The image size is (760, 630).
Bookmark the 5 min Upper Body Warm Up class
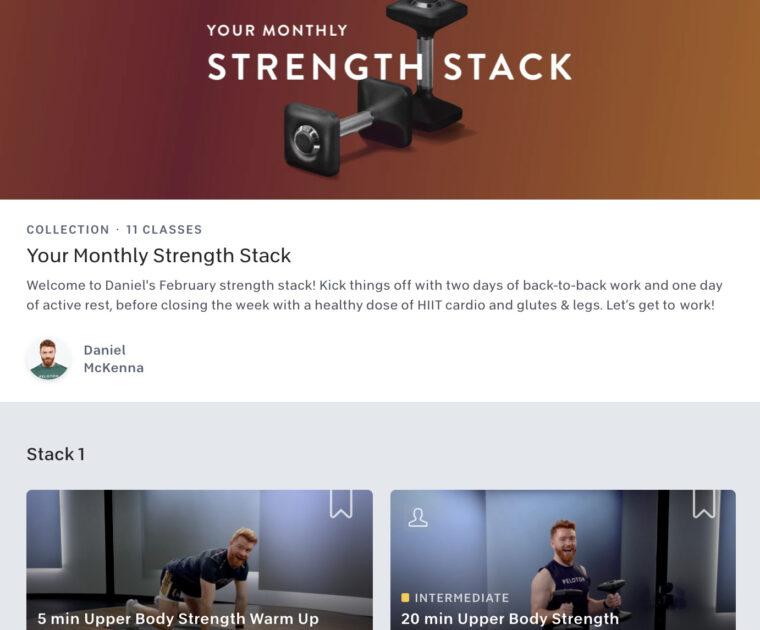click(x=341, y=504)
